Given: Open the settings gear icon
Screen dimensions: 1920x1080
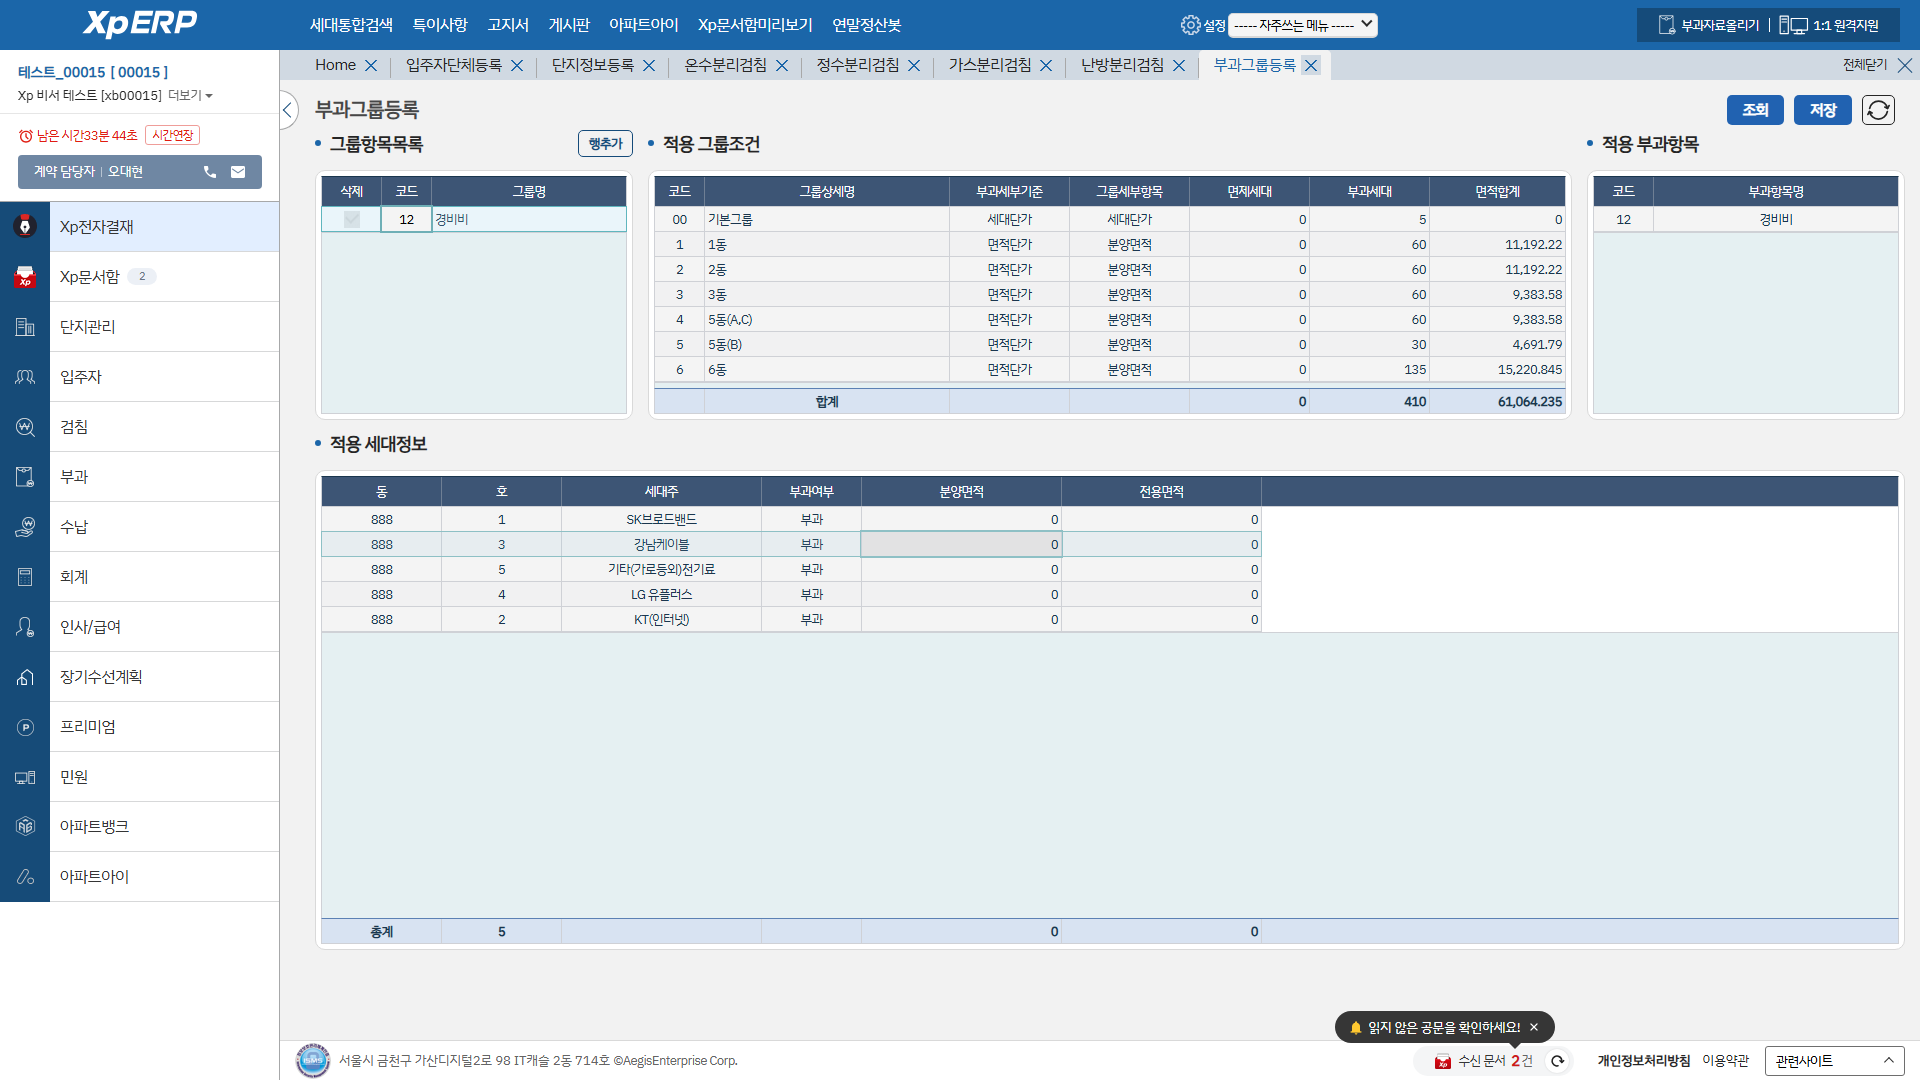Looking at the screenshot, I should tap(1190, 25).
